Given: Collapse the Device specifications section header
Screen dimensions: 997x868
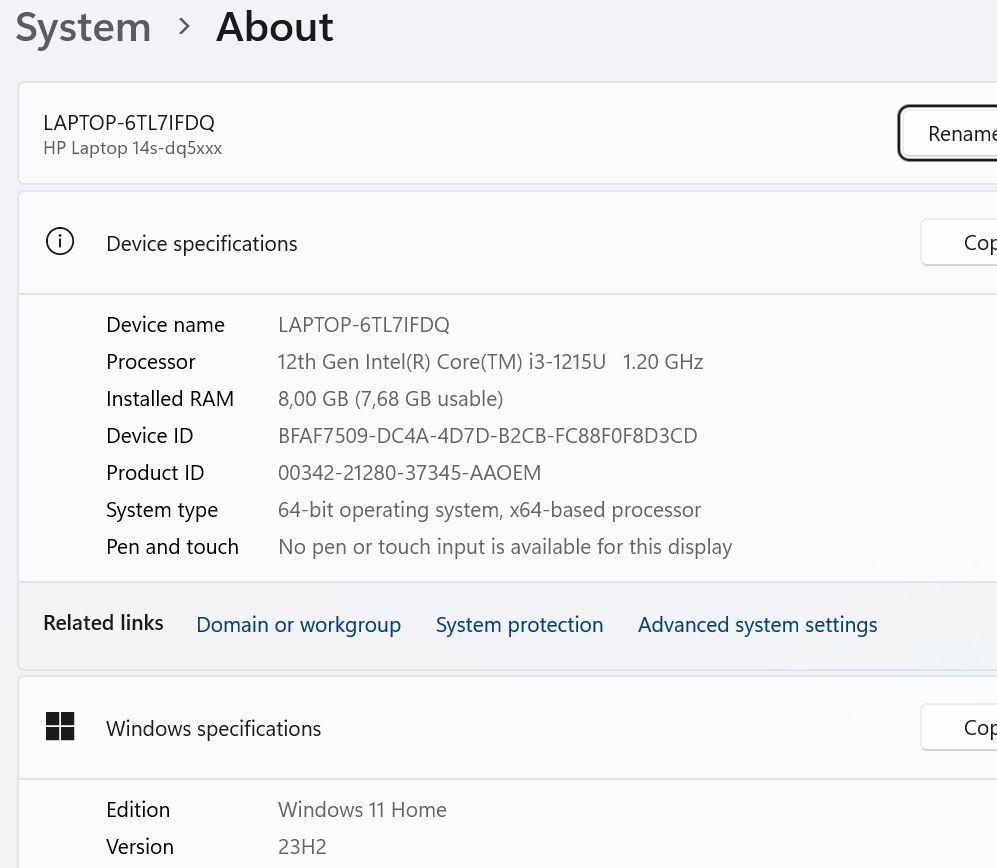Looking at the screenshot, I should [x=500, y=243].
